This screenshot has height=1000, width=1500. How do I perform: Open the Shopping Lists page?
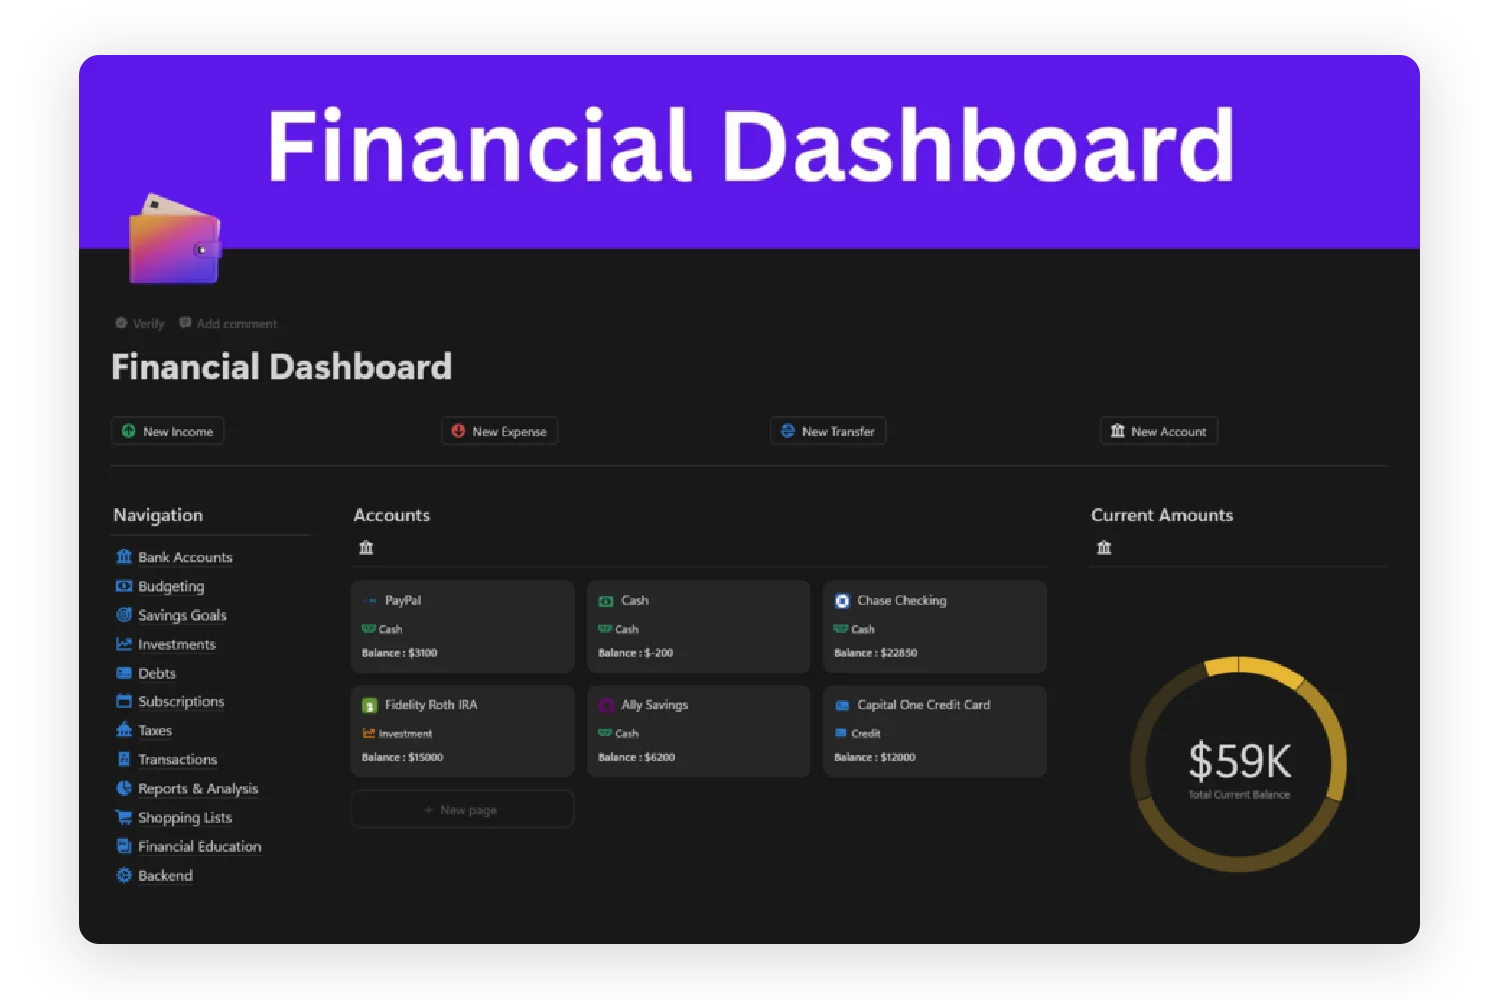point(185,817)
